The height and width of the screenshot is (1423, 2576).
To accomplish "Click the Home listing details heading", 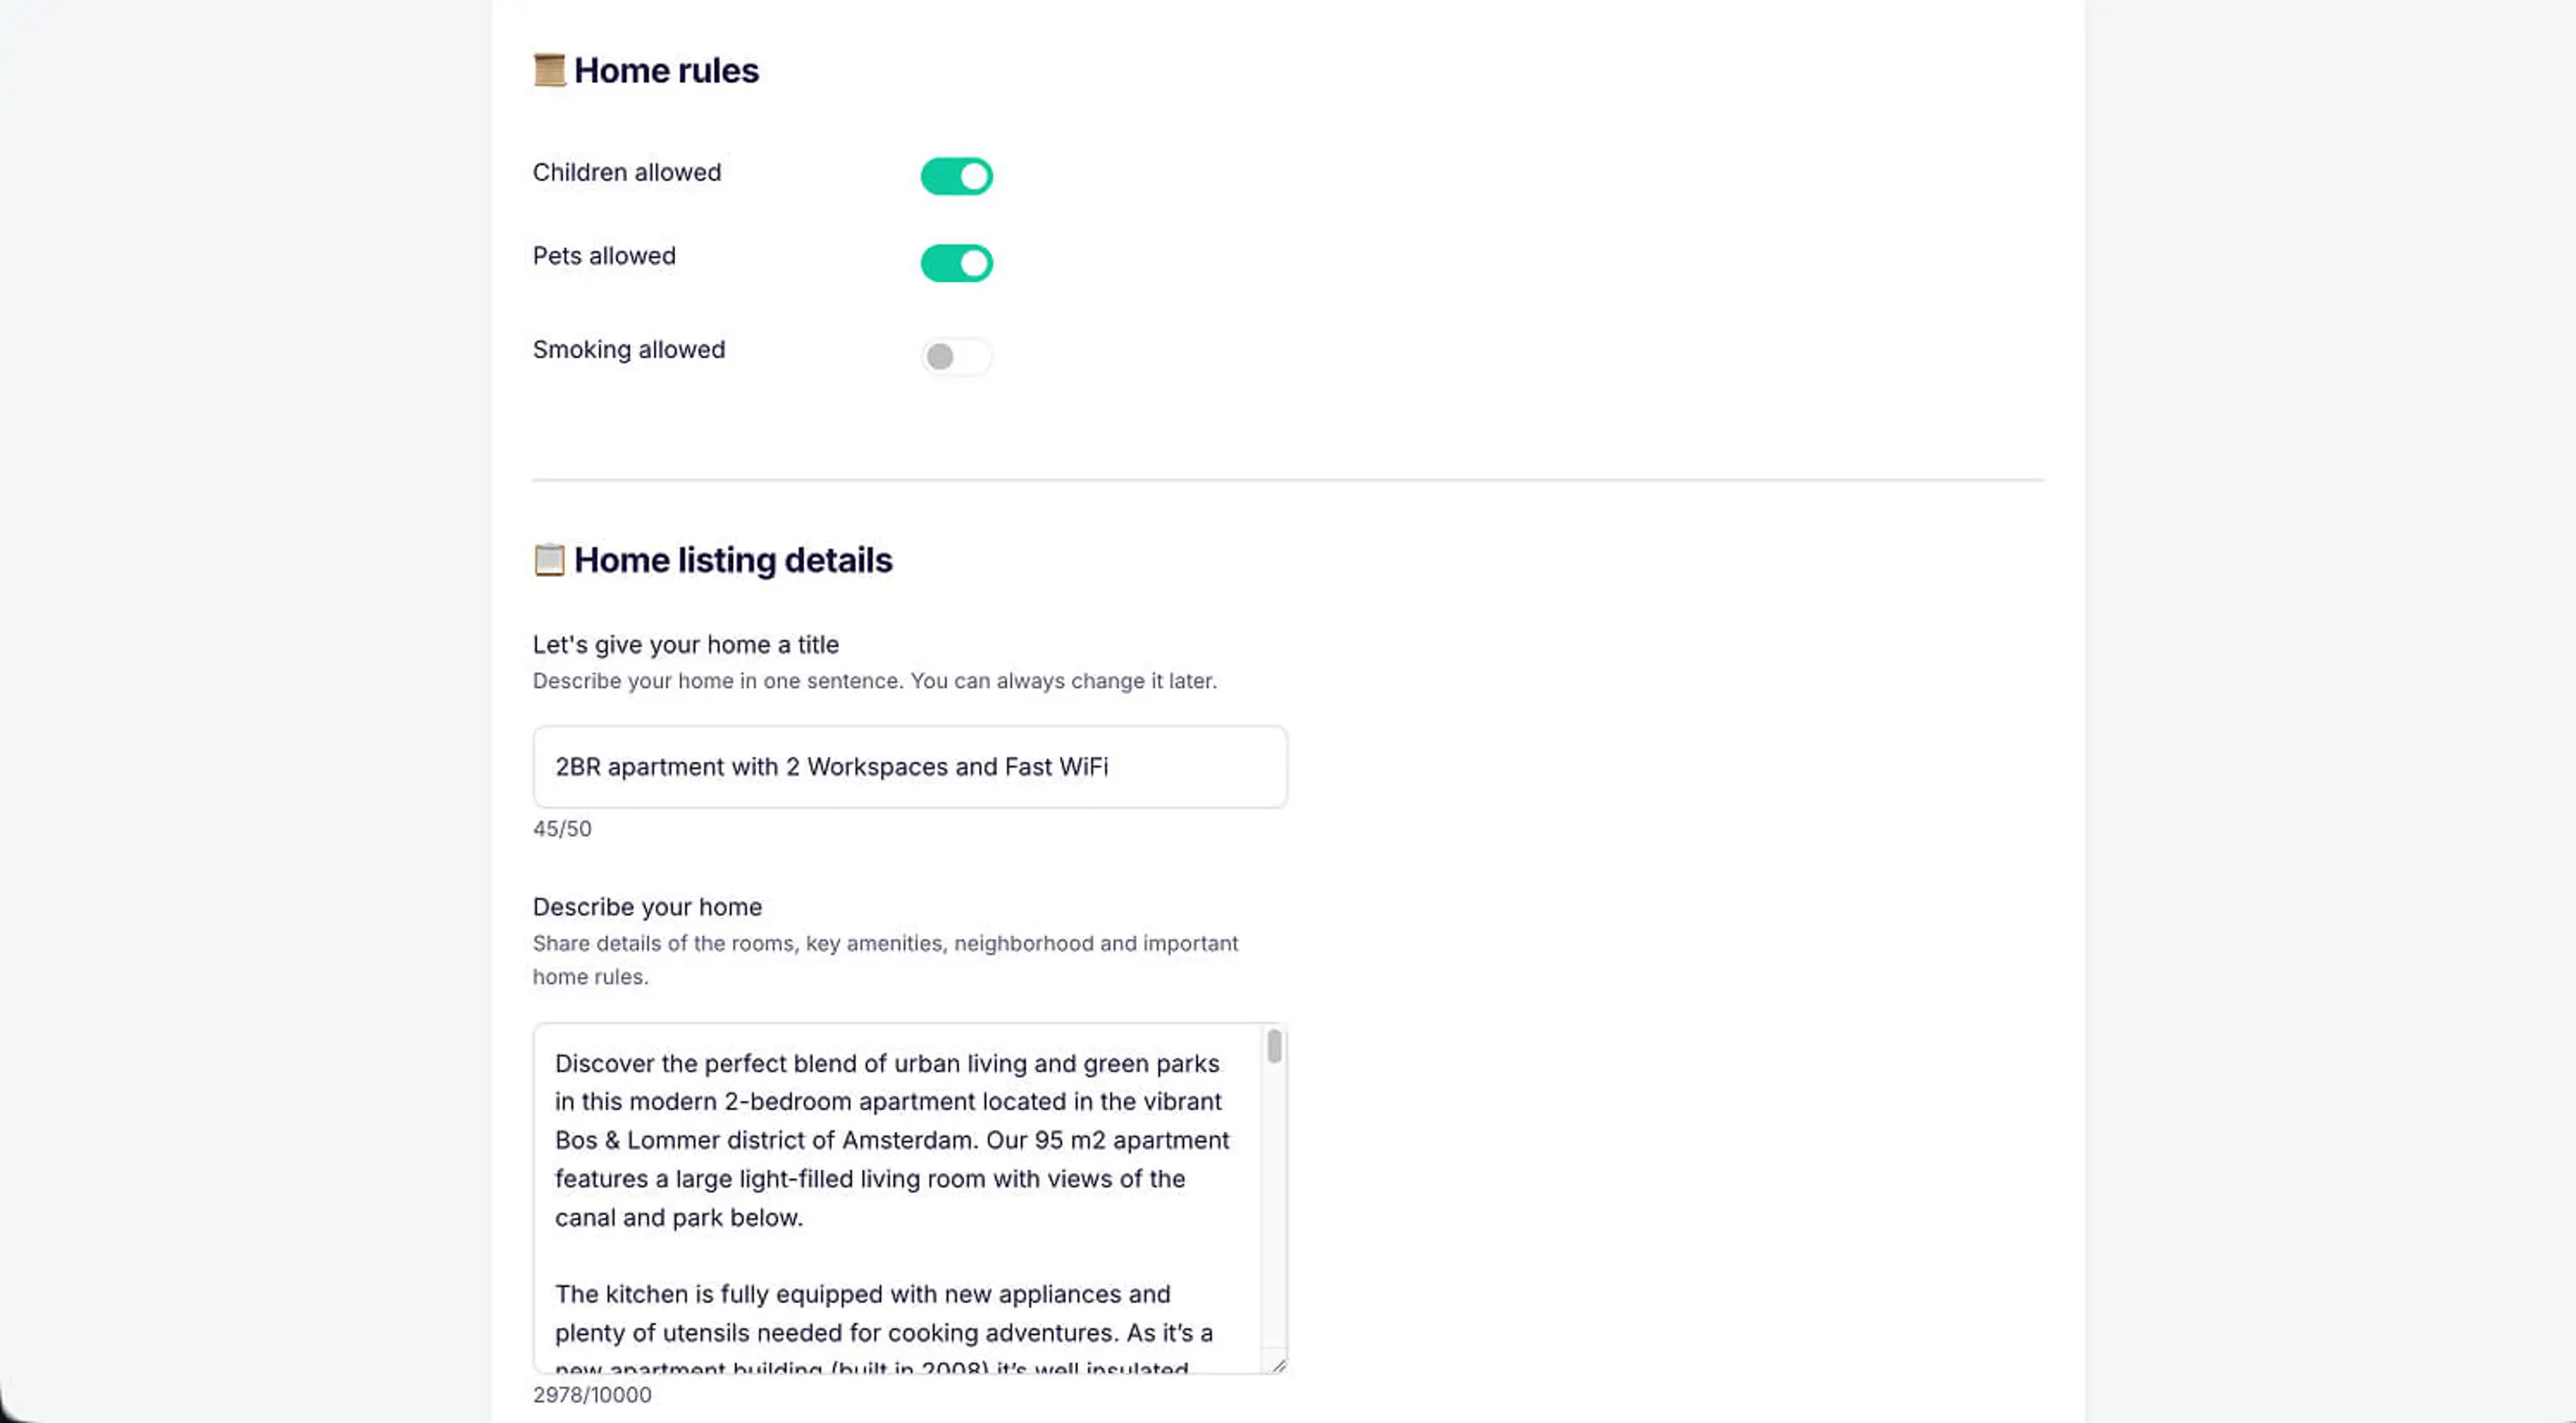I will pos(732,560).
